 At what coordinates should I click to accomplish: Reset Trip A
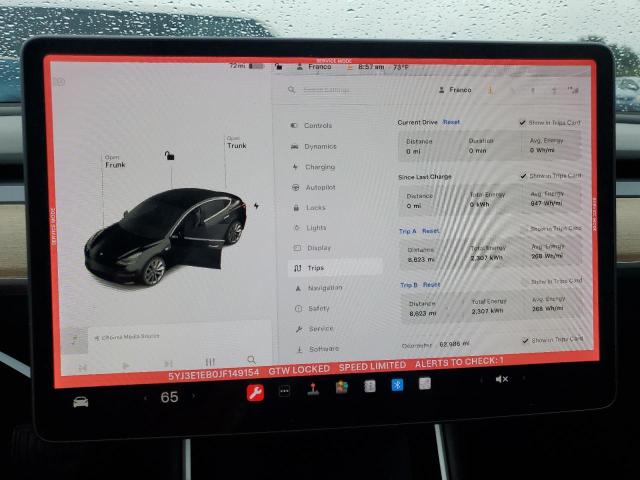click(431, 231)
